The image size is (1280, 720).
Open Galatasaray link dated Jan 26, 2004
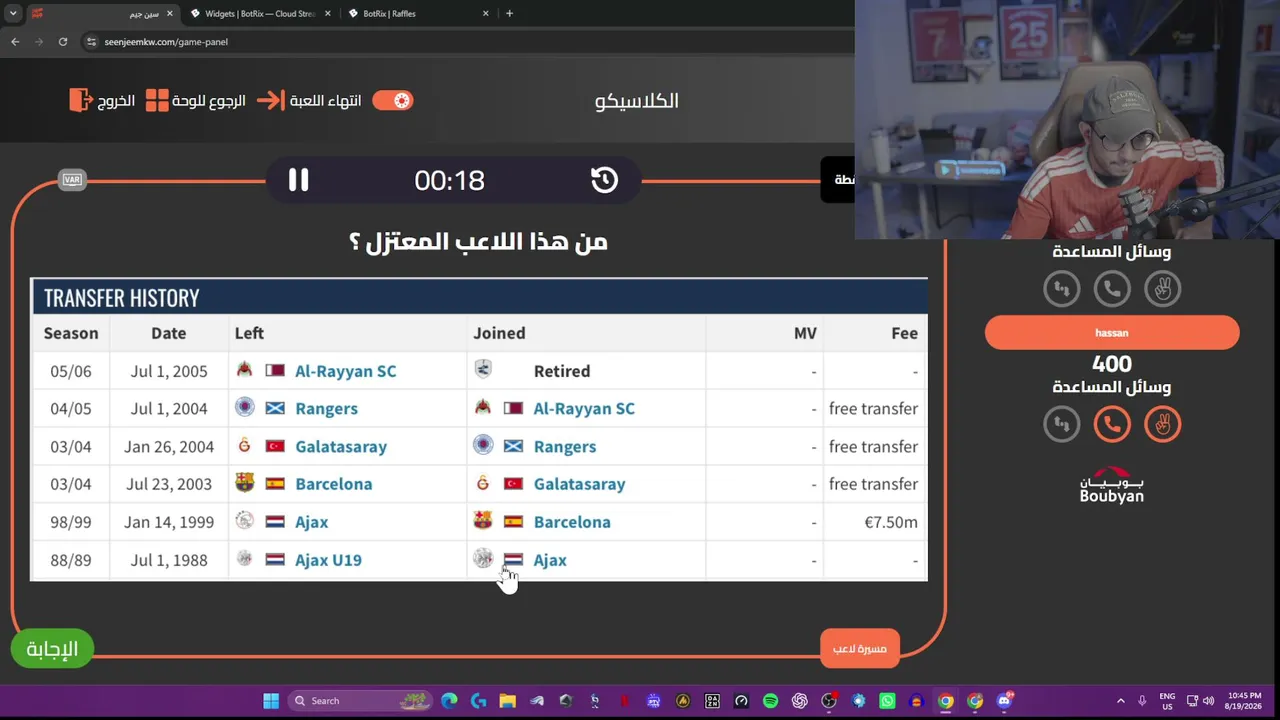coord(341,447)
